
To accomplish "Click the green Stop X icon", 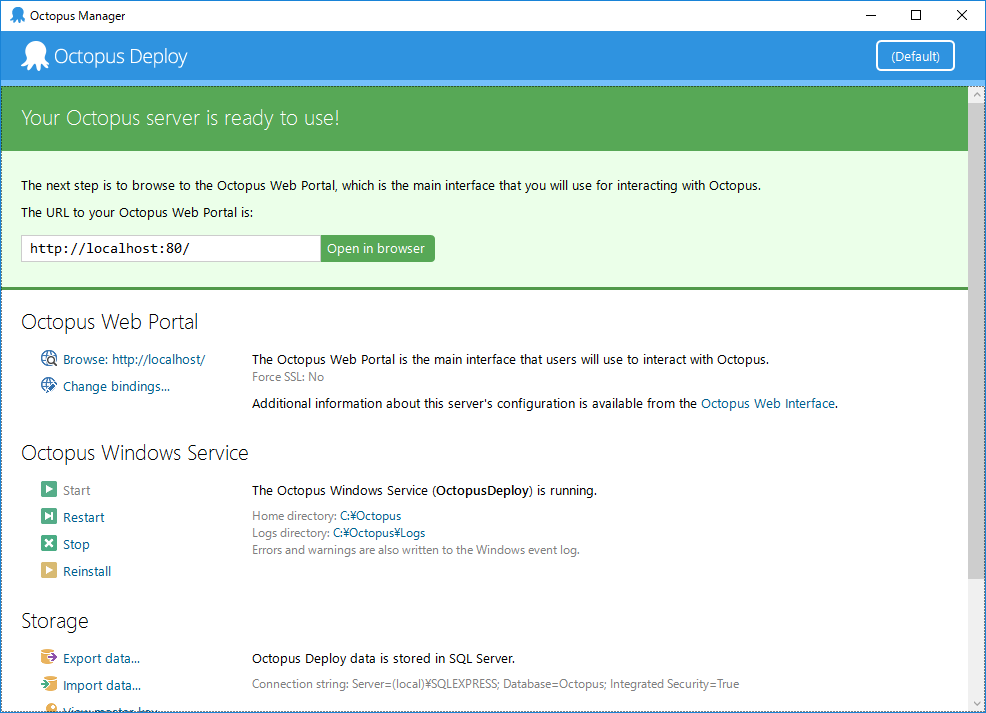I will click(49, 543).
